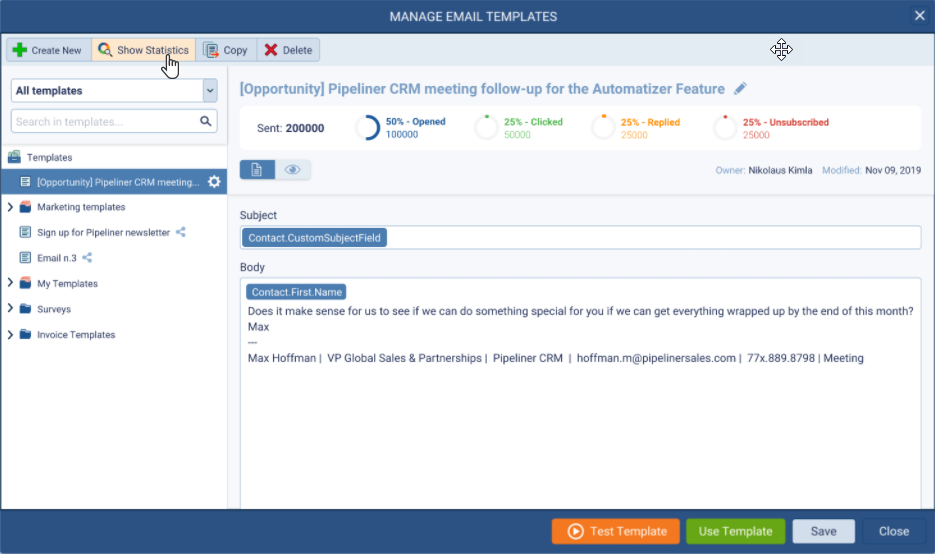Click the search magnifier icon
935x554 pixels.
(206, 122)
